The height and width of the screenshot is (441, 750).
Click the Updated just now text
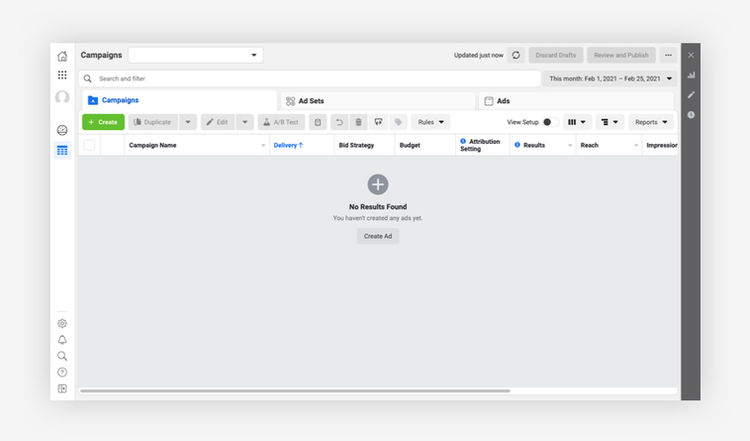(x=478, y=55)
